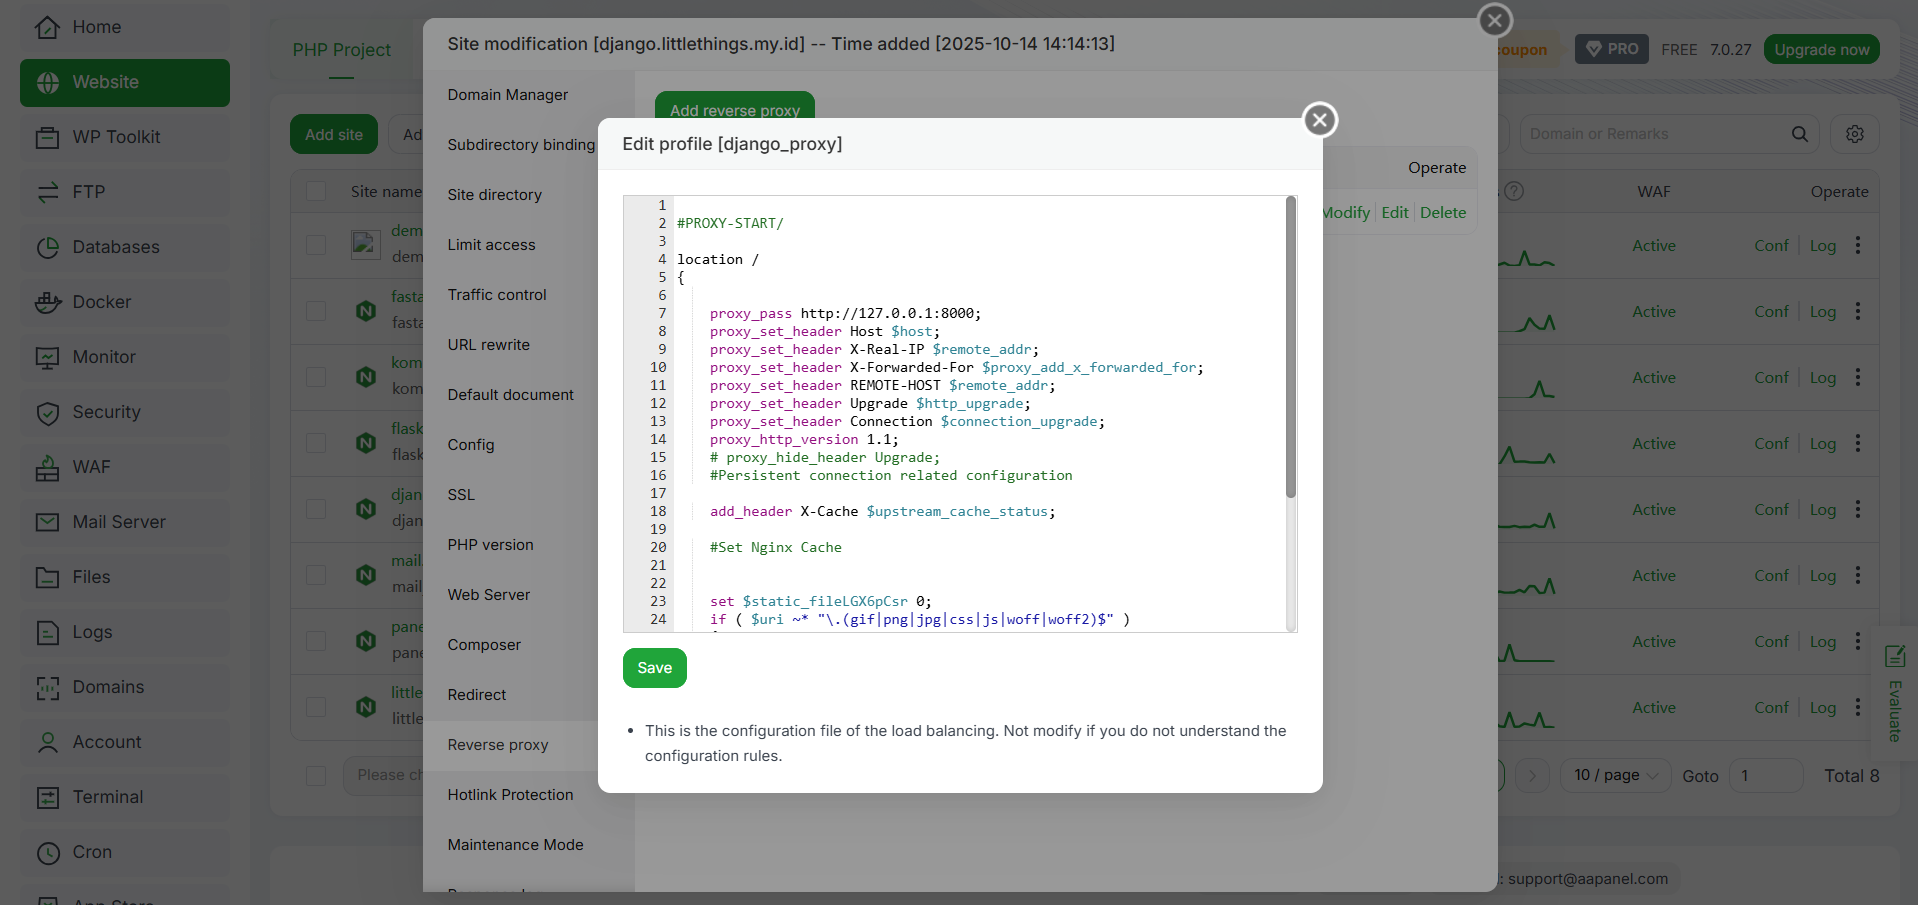Close the Site modification window
This screenshot has height=905, width=1918.
pos(1494,19)
